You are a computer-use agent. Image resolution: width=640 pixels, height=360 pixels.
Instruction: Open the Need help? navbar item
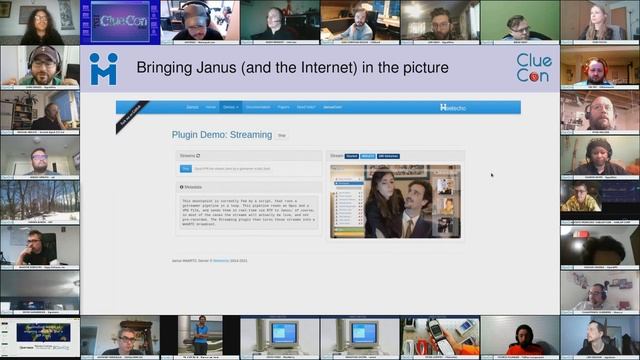(306, 107)
